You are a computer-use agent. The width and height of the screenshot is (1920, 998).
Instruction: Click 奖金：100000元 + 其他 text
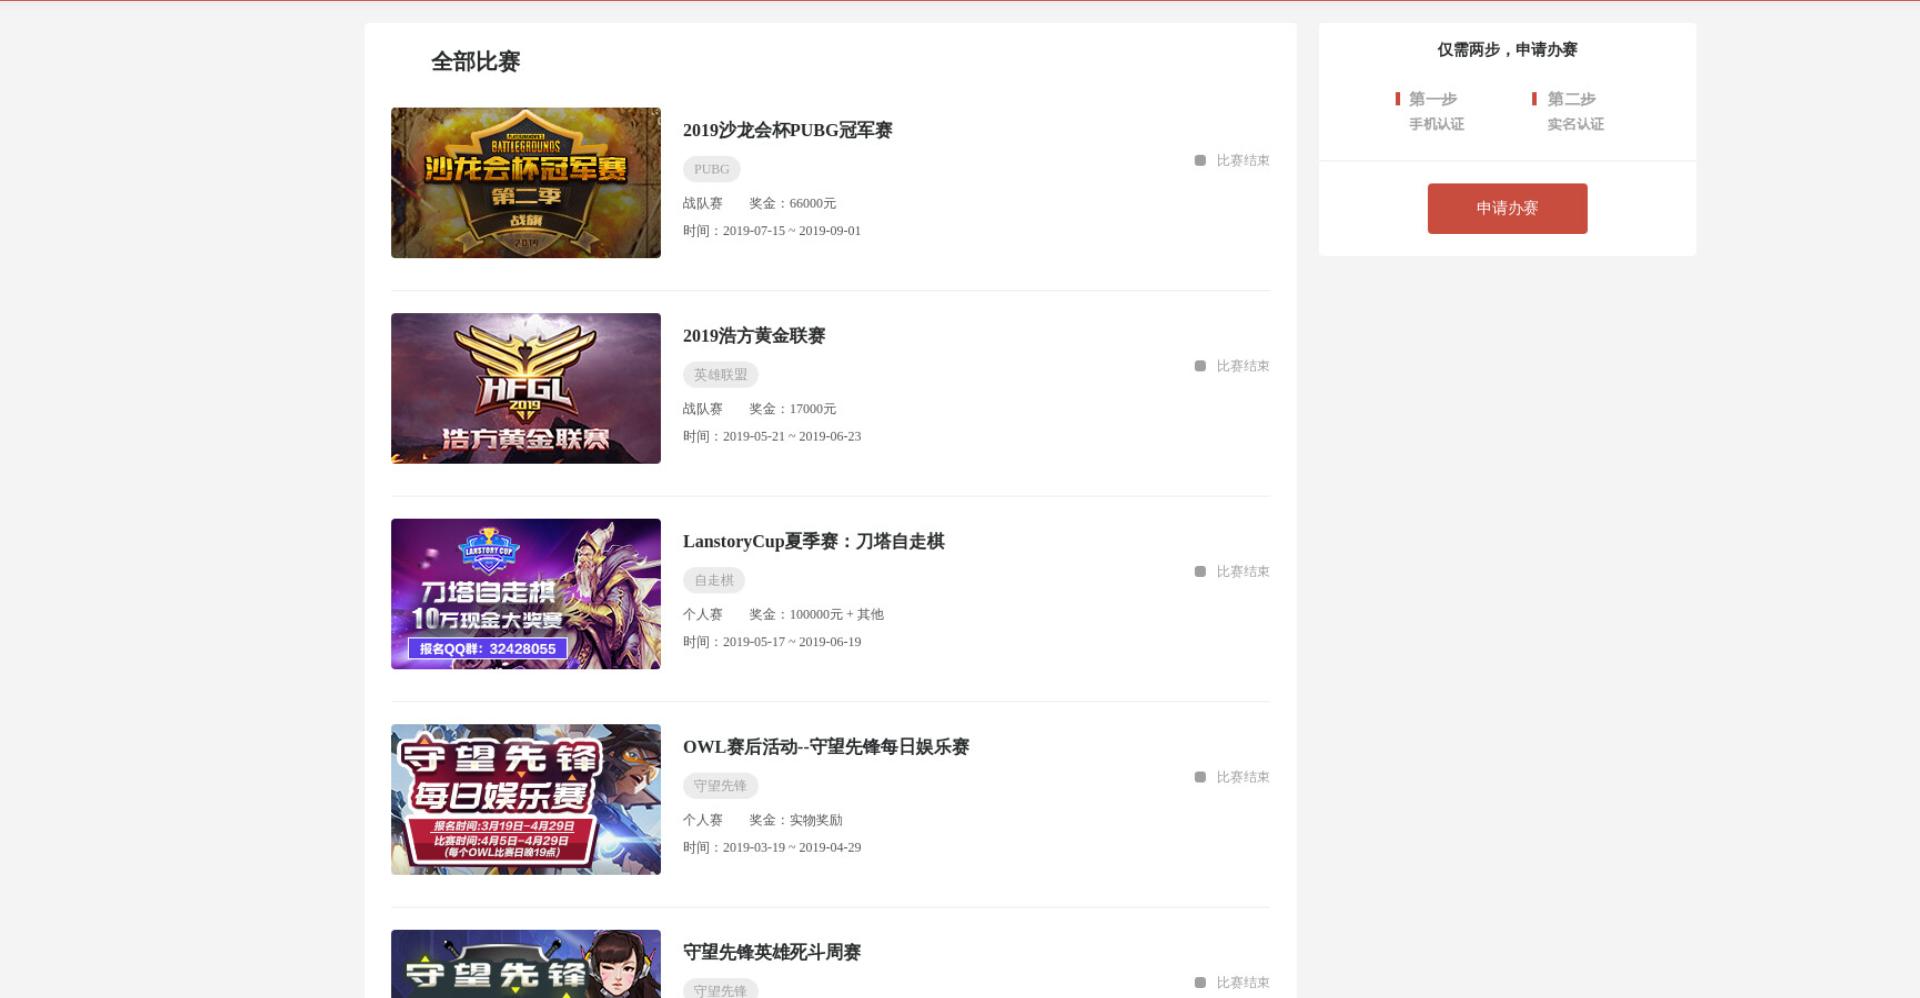tap(816, 614)
